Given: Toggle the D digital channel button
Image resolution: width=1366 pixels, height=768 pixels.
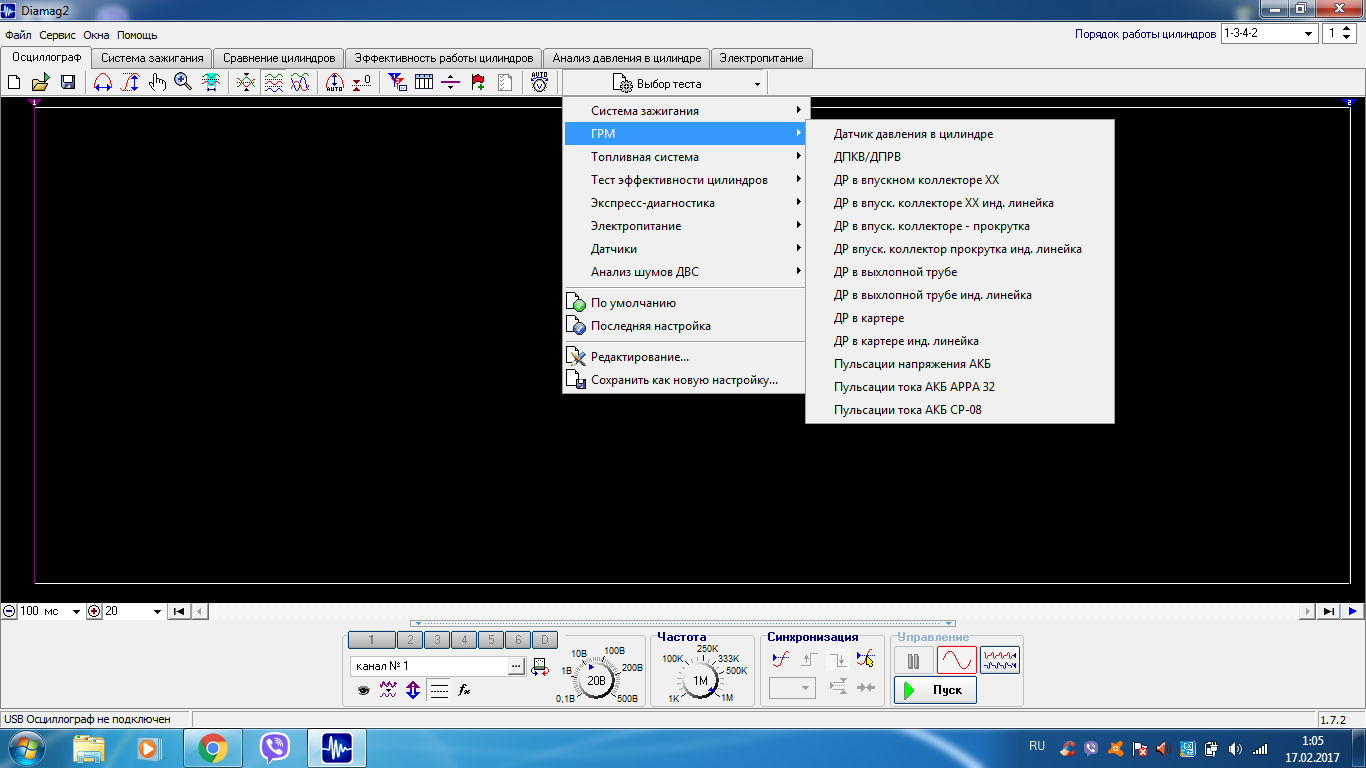Looking at the screenshot, I should coord(544,640).
